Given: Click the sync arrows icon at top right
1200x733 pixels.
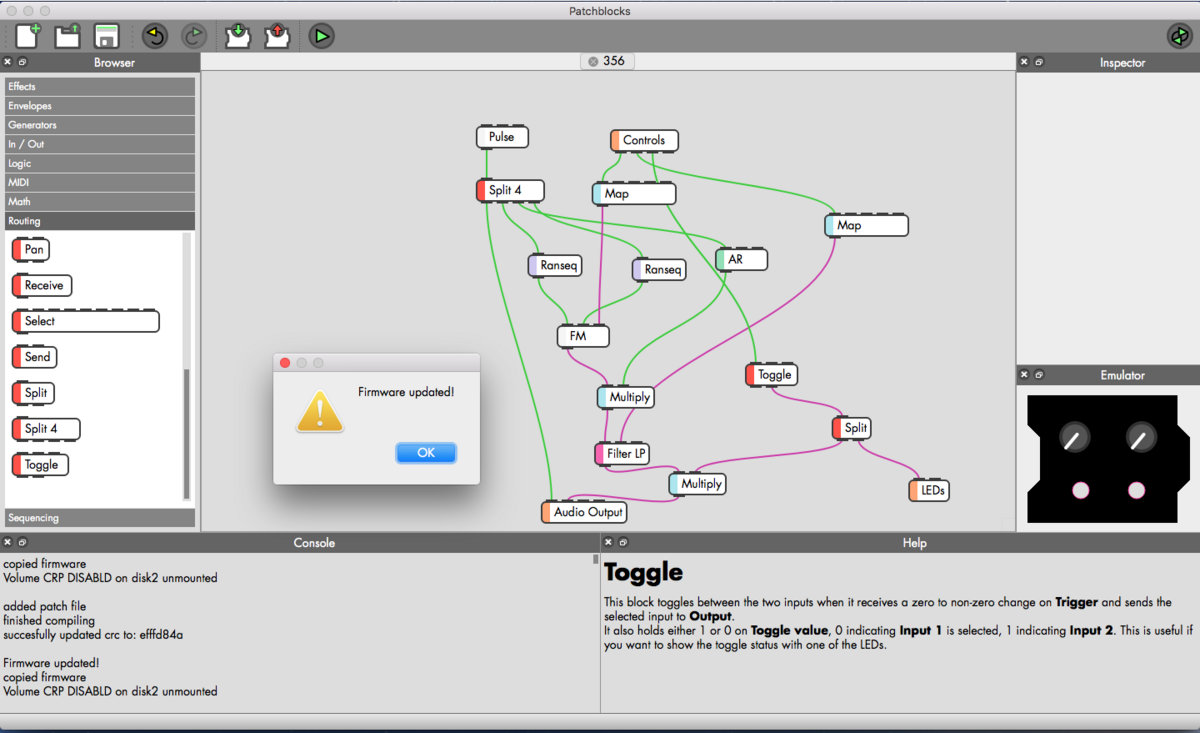Looking at the screenshot, I should pos(1180,37).
